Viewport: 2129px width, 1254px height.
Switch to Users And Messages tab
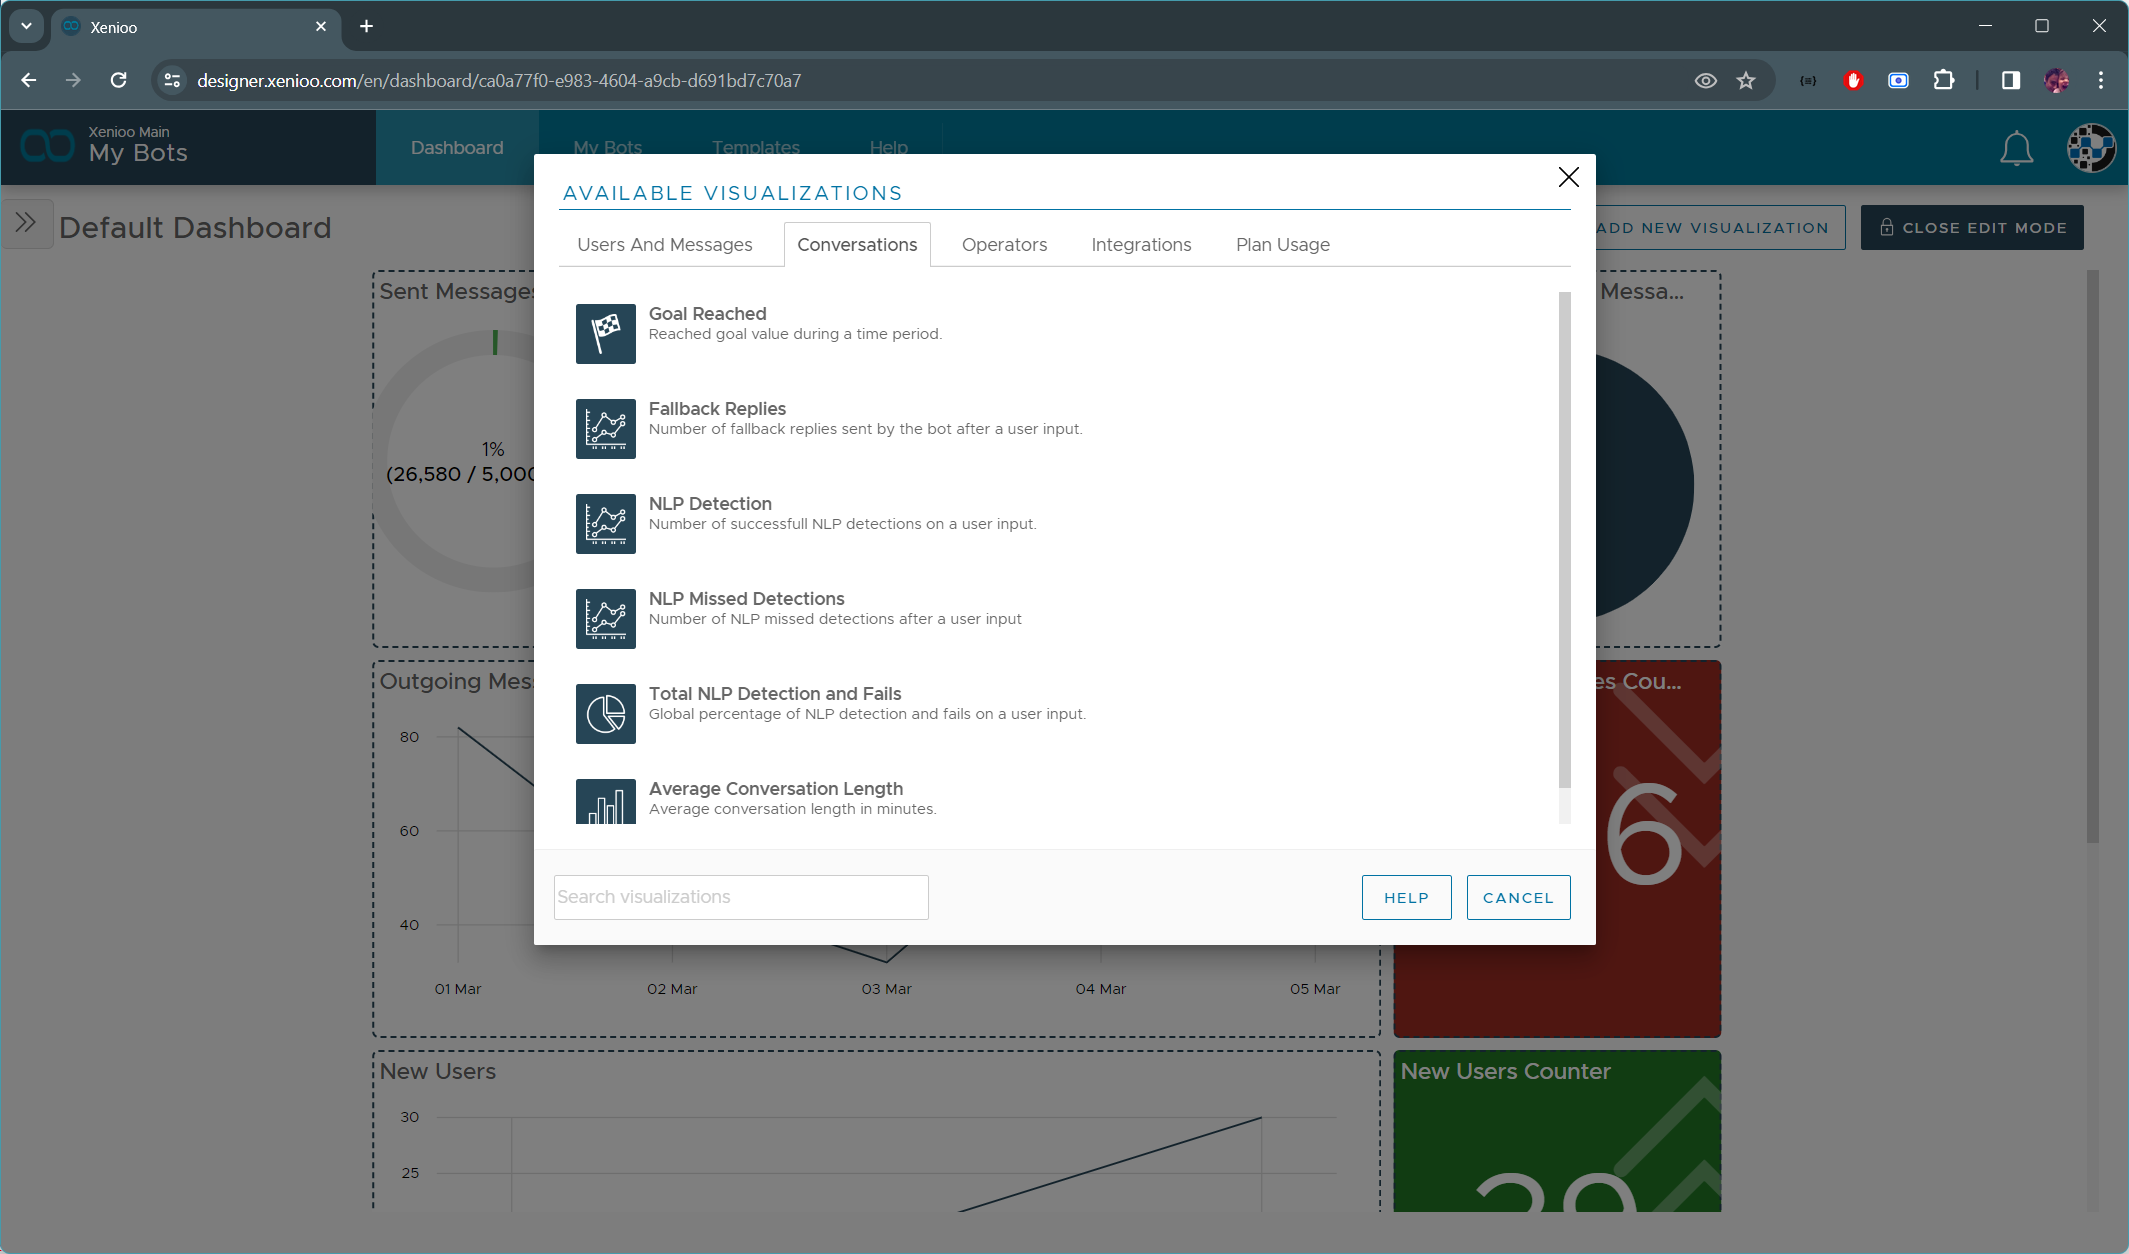click(664, 245)
